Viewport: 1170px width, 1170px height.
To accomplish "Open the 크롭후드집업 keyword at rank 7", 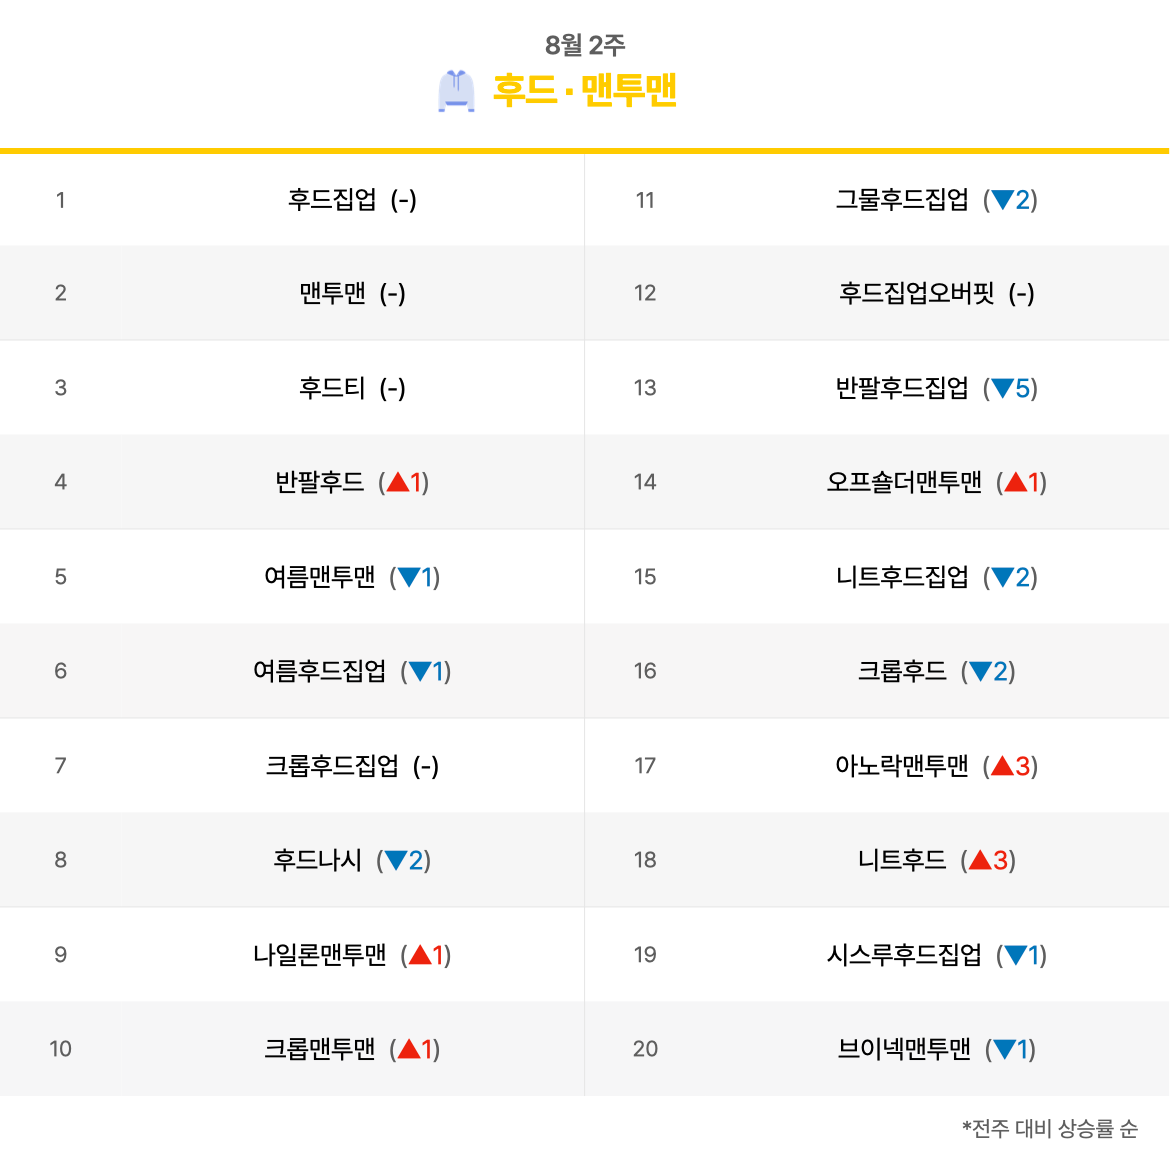I will click(x=332, y=766).
